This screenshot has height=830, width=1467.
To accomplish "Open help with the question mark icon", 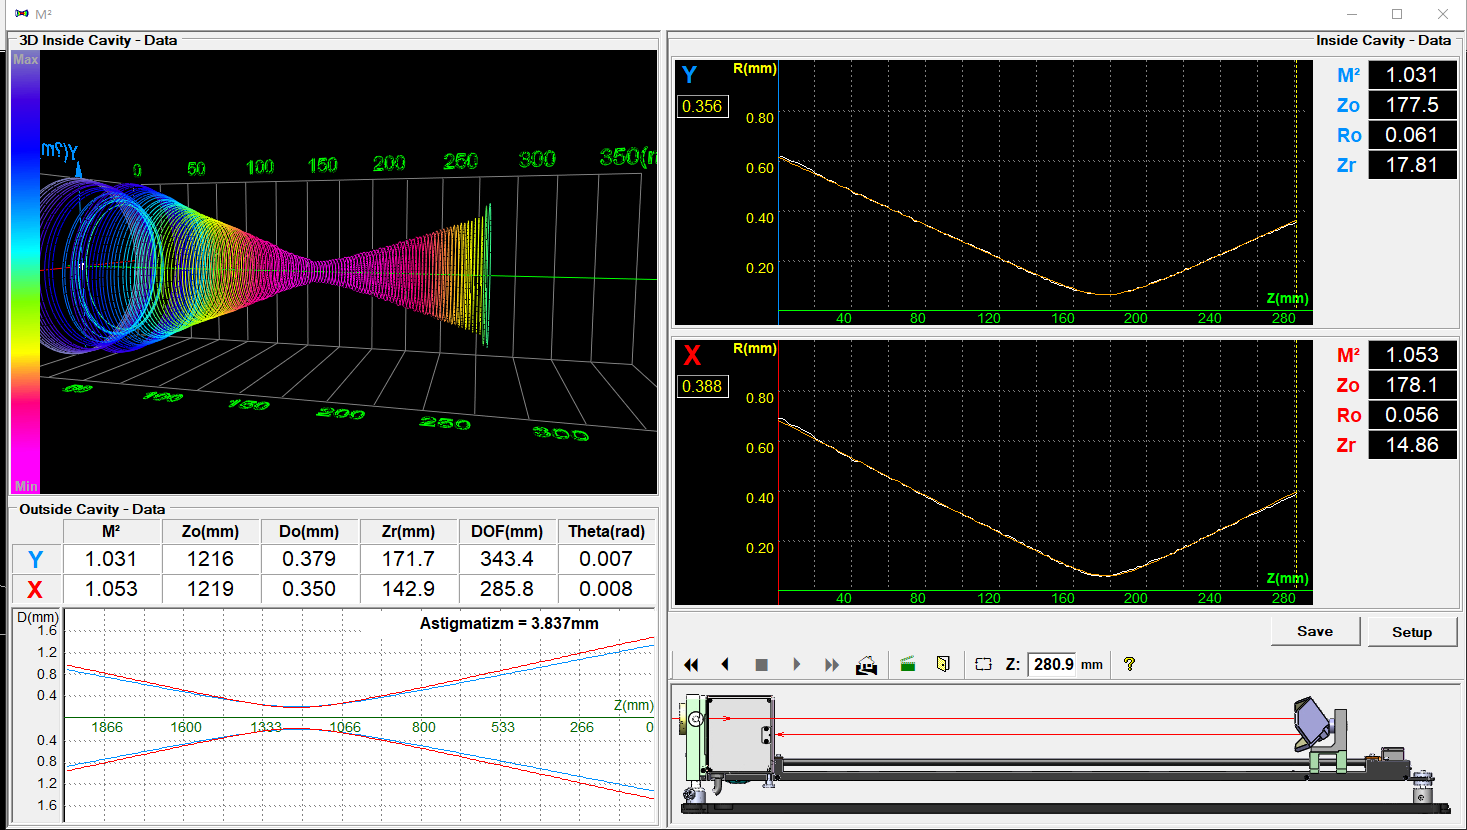I will point(1129,664).
